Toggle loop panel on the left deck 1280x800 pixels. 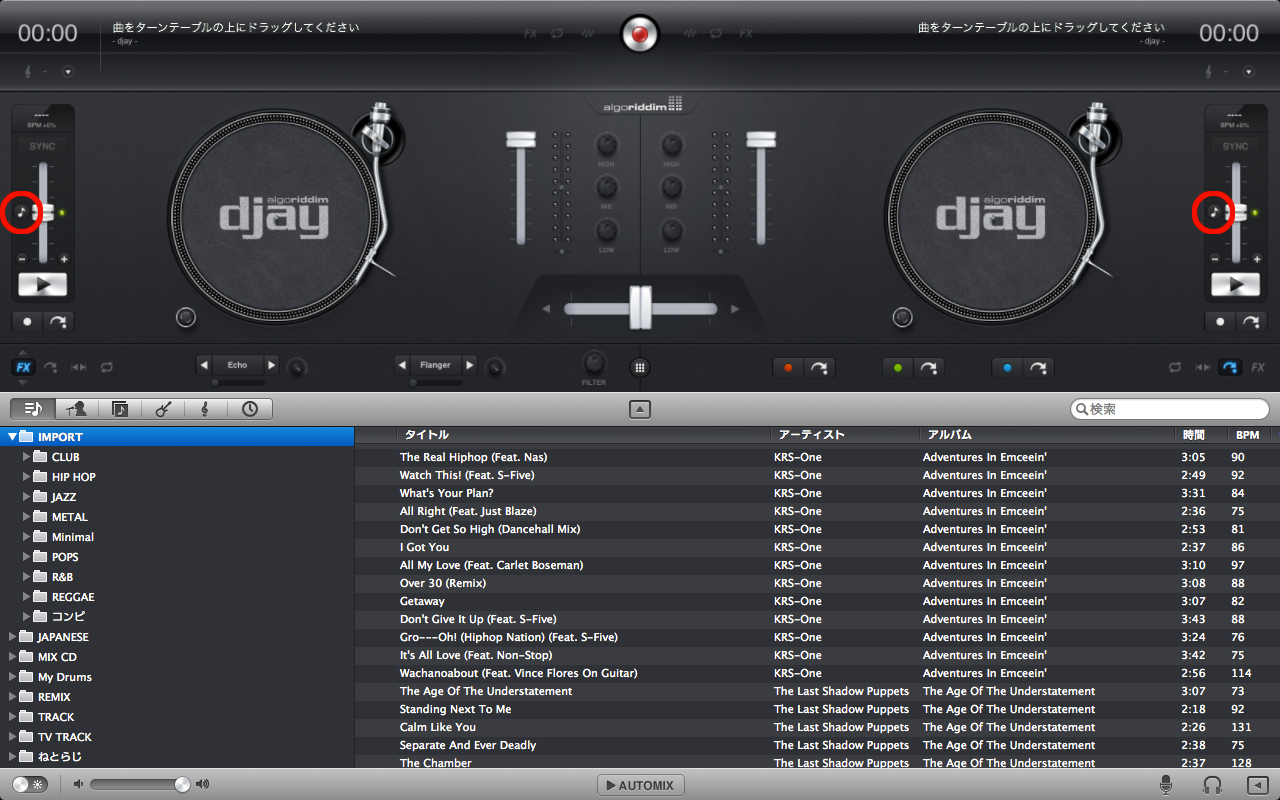pos(106,367)
